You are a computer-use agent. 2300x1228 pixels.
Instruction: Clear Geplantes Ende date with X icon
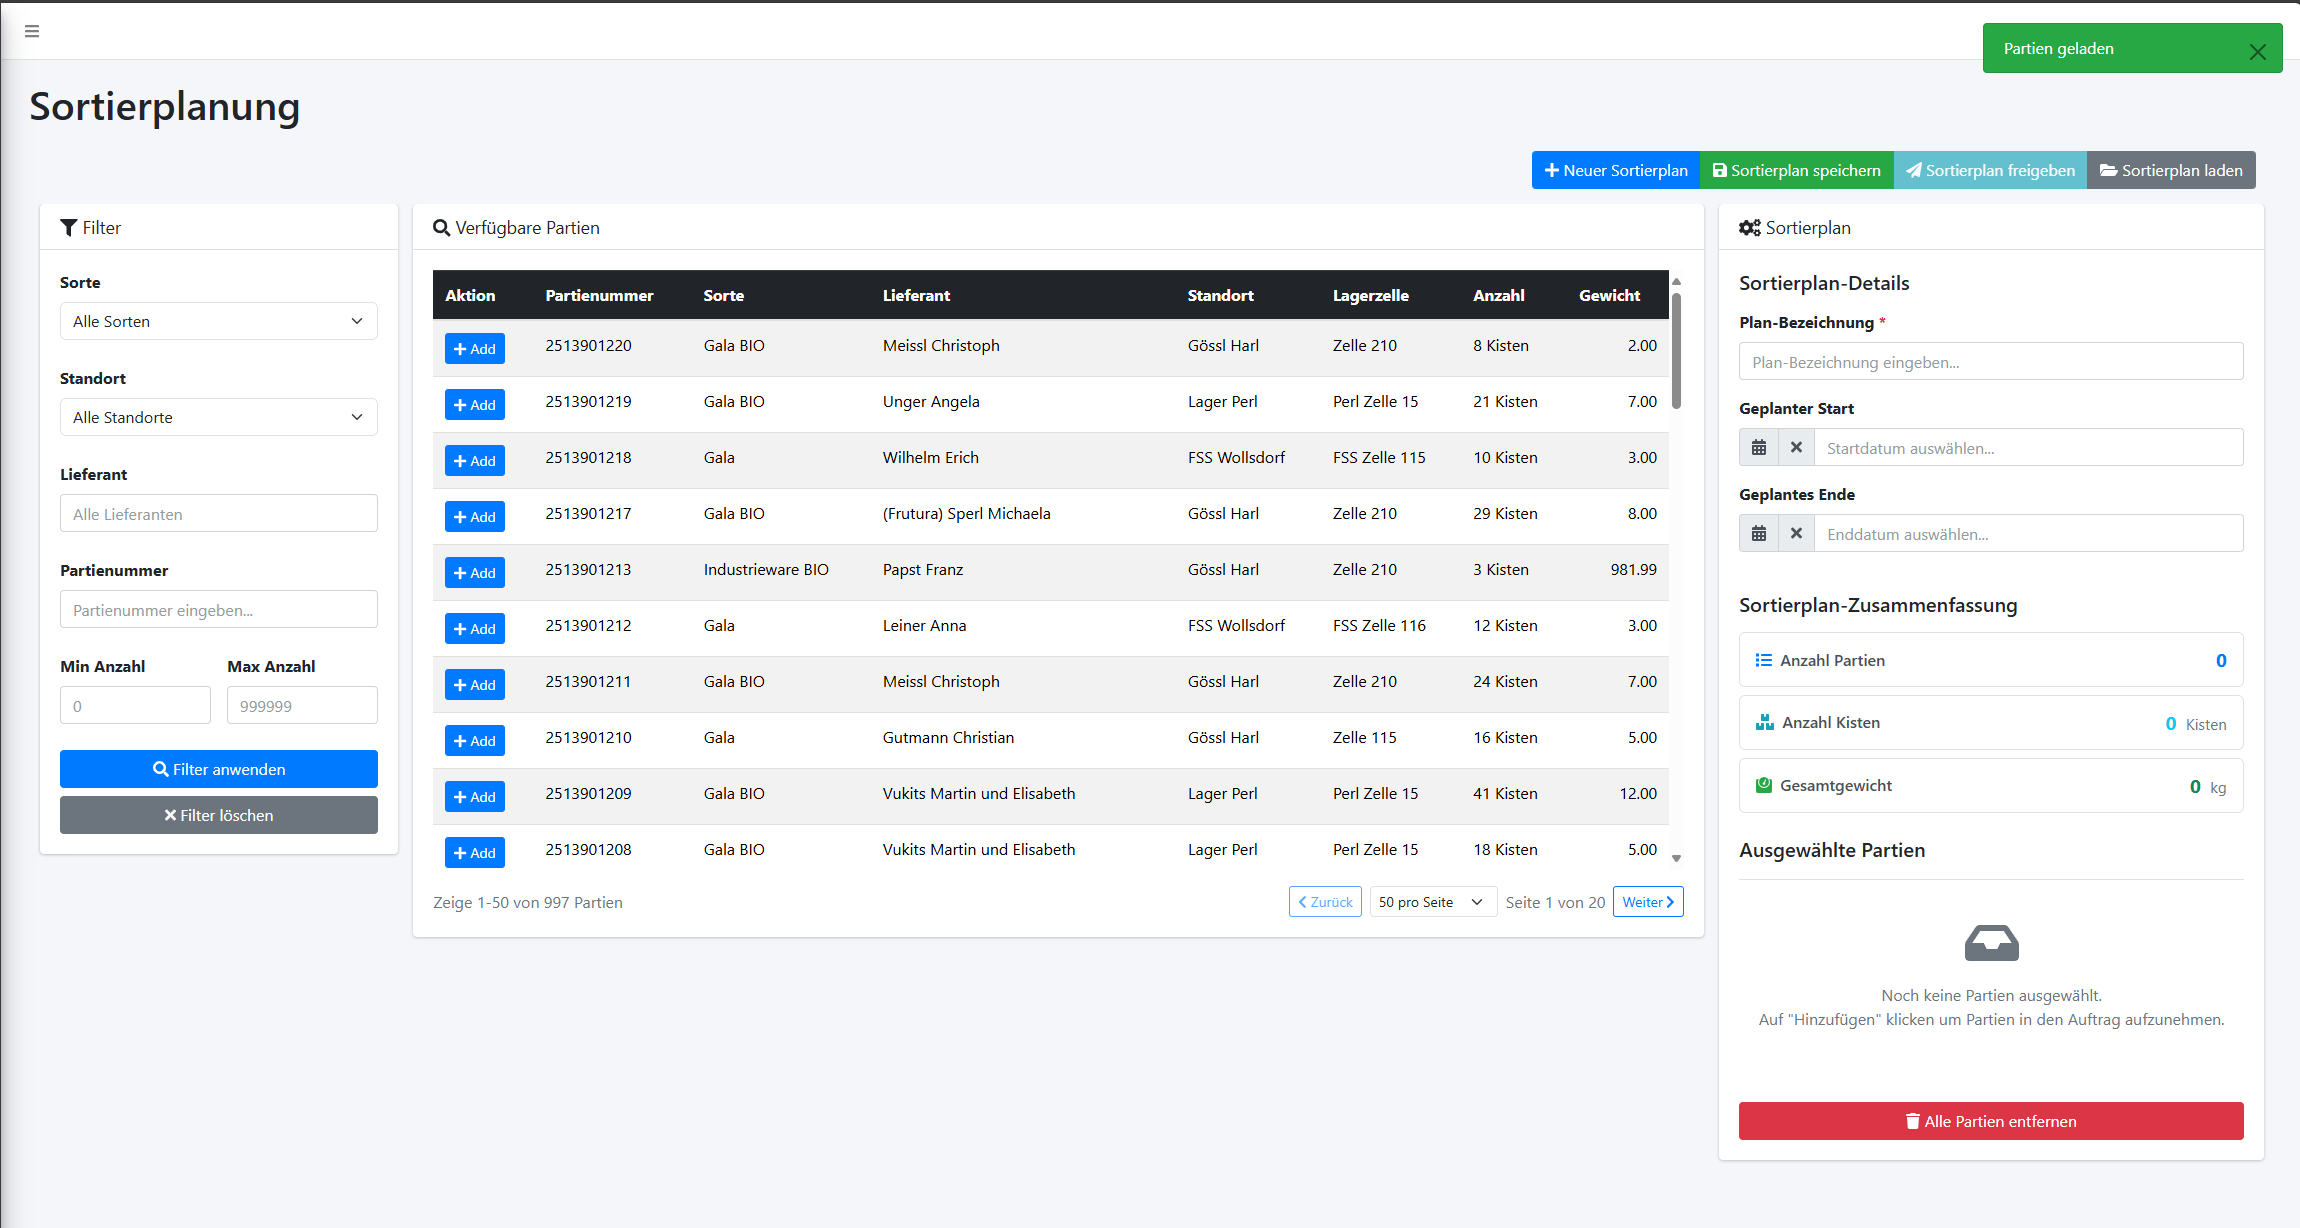click(1796, 534)
